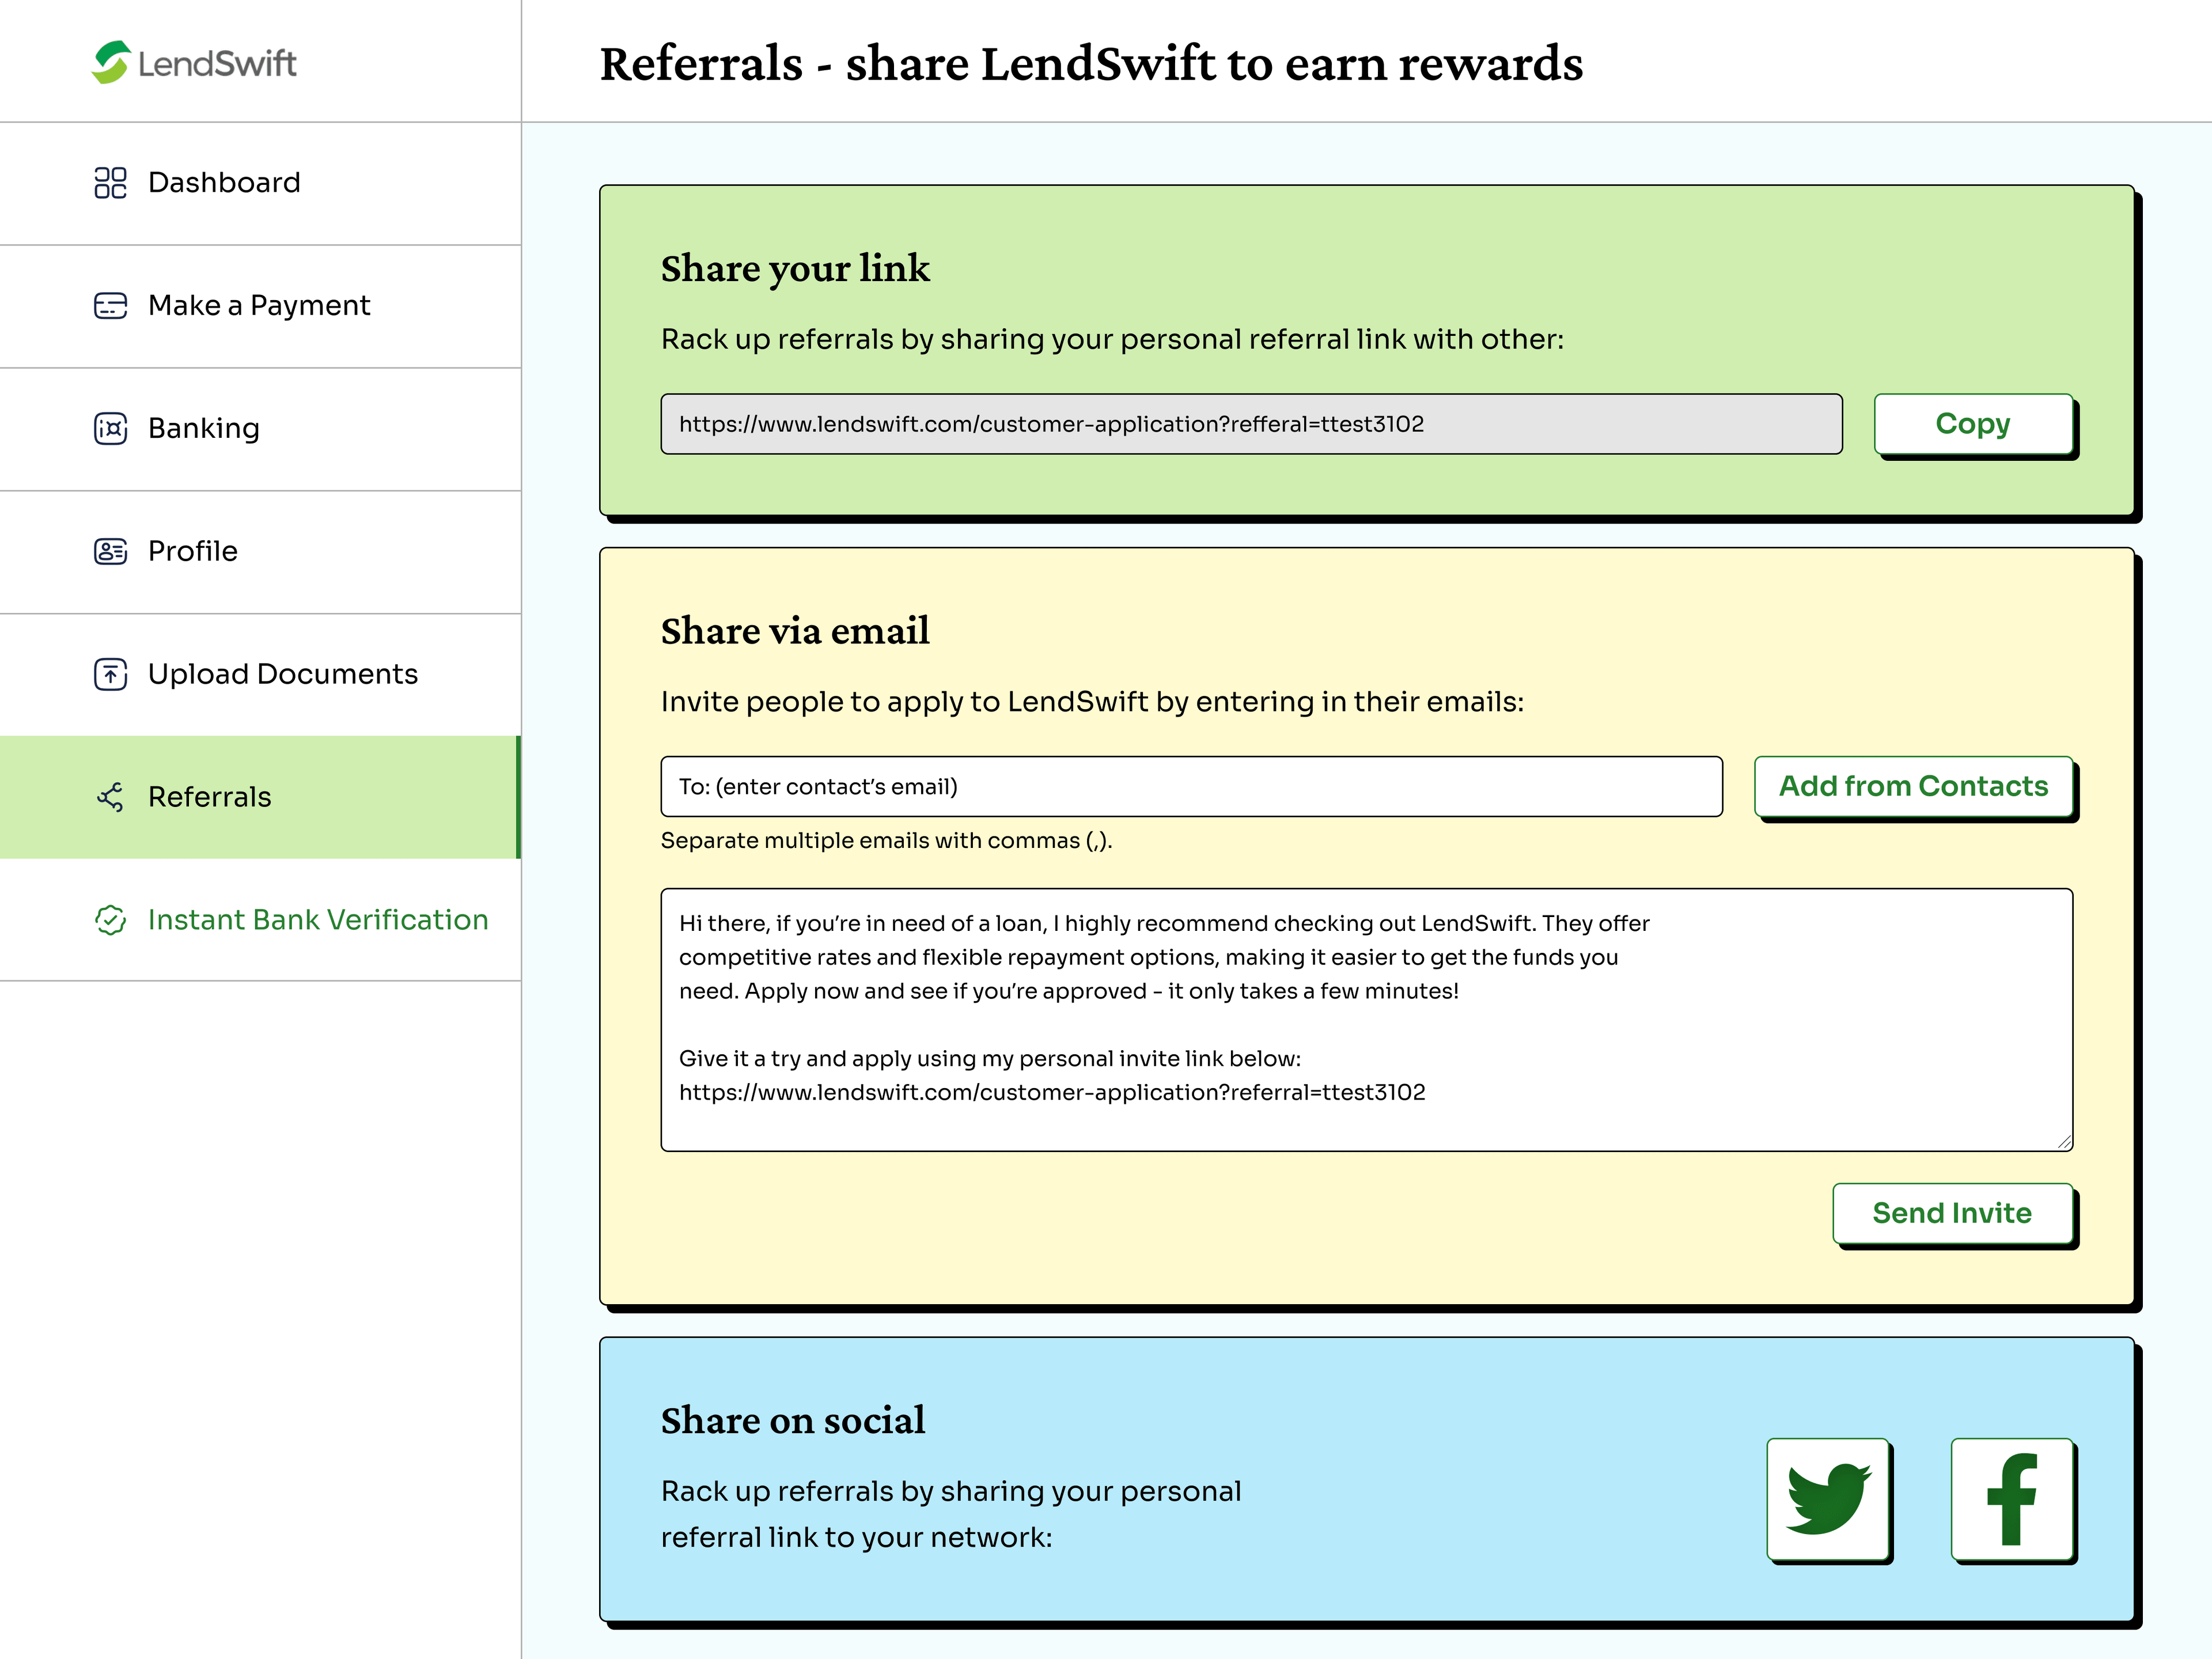The image size is (2212, 1659).
Task: Grab the message box resize handle
Action: pyautogui.click(x=2064, y=1142)
